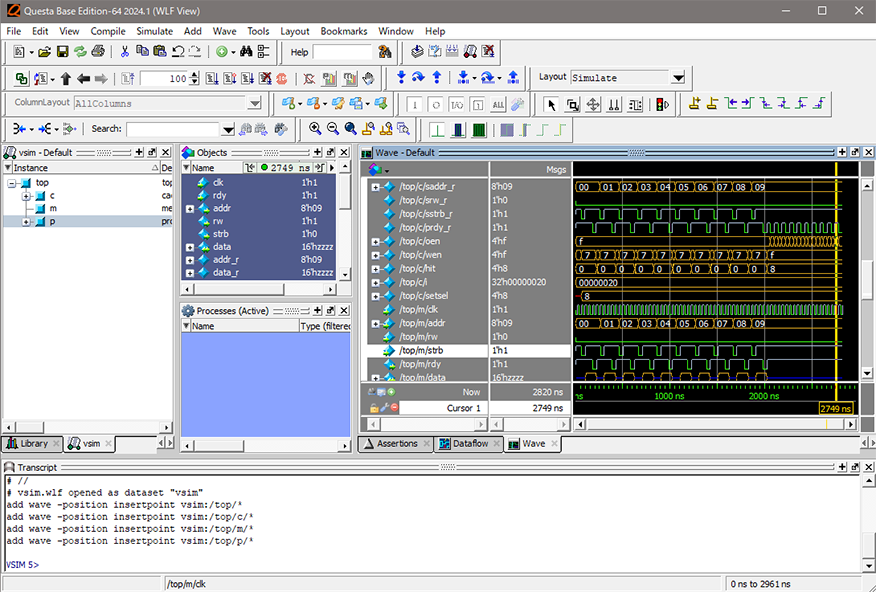Enable Zoom Mode rectangle tool
The image size is (876, 592).
tap(573, 104)
